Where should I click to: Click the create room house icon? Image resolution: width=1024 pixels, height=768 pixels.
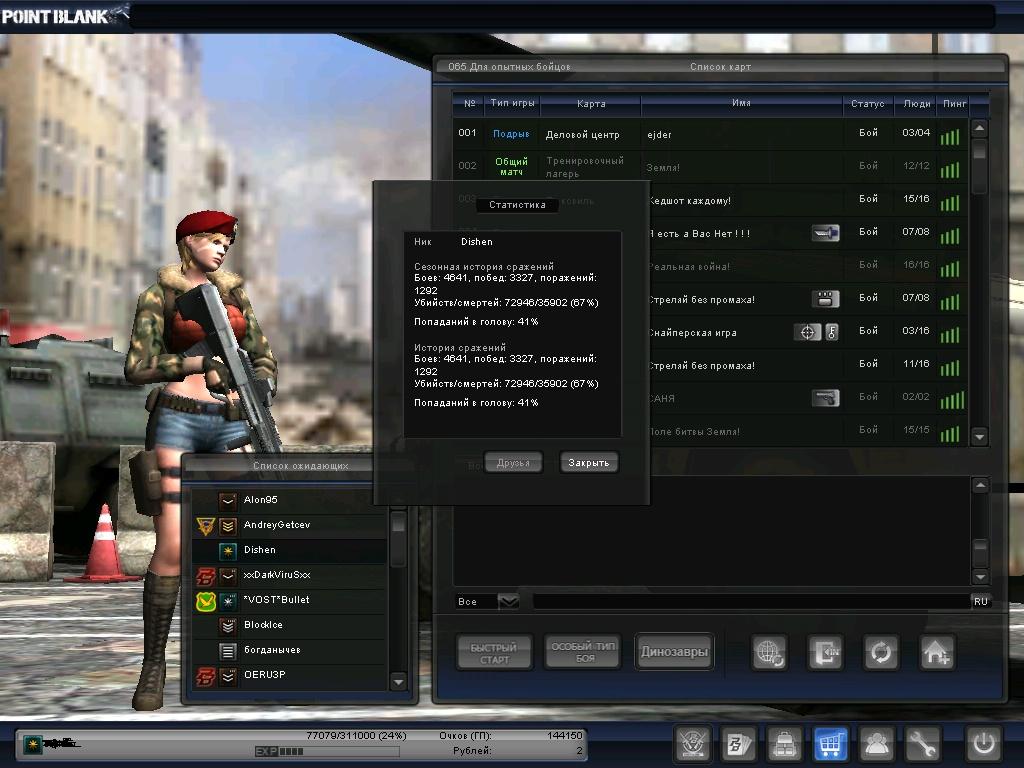(x=937, y=652)
